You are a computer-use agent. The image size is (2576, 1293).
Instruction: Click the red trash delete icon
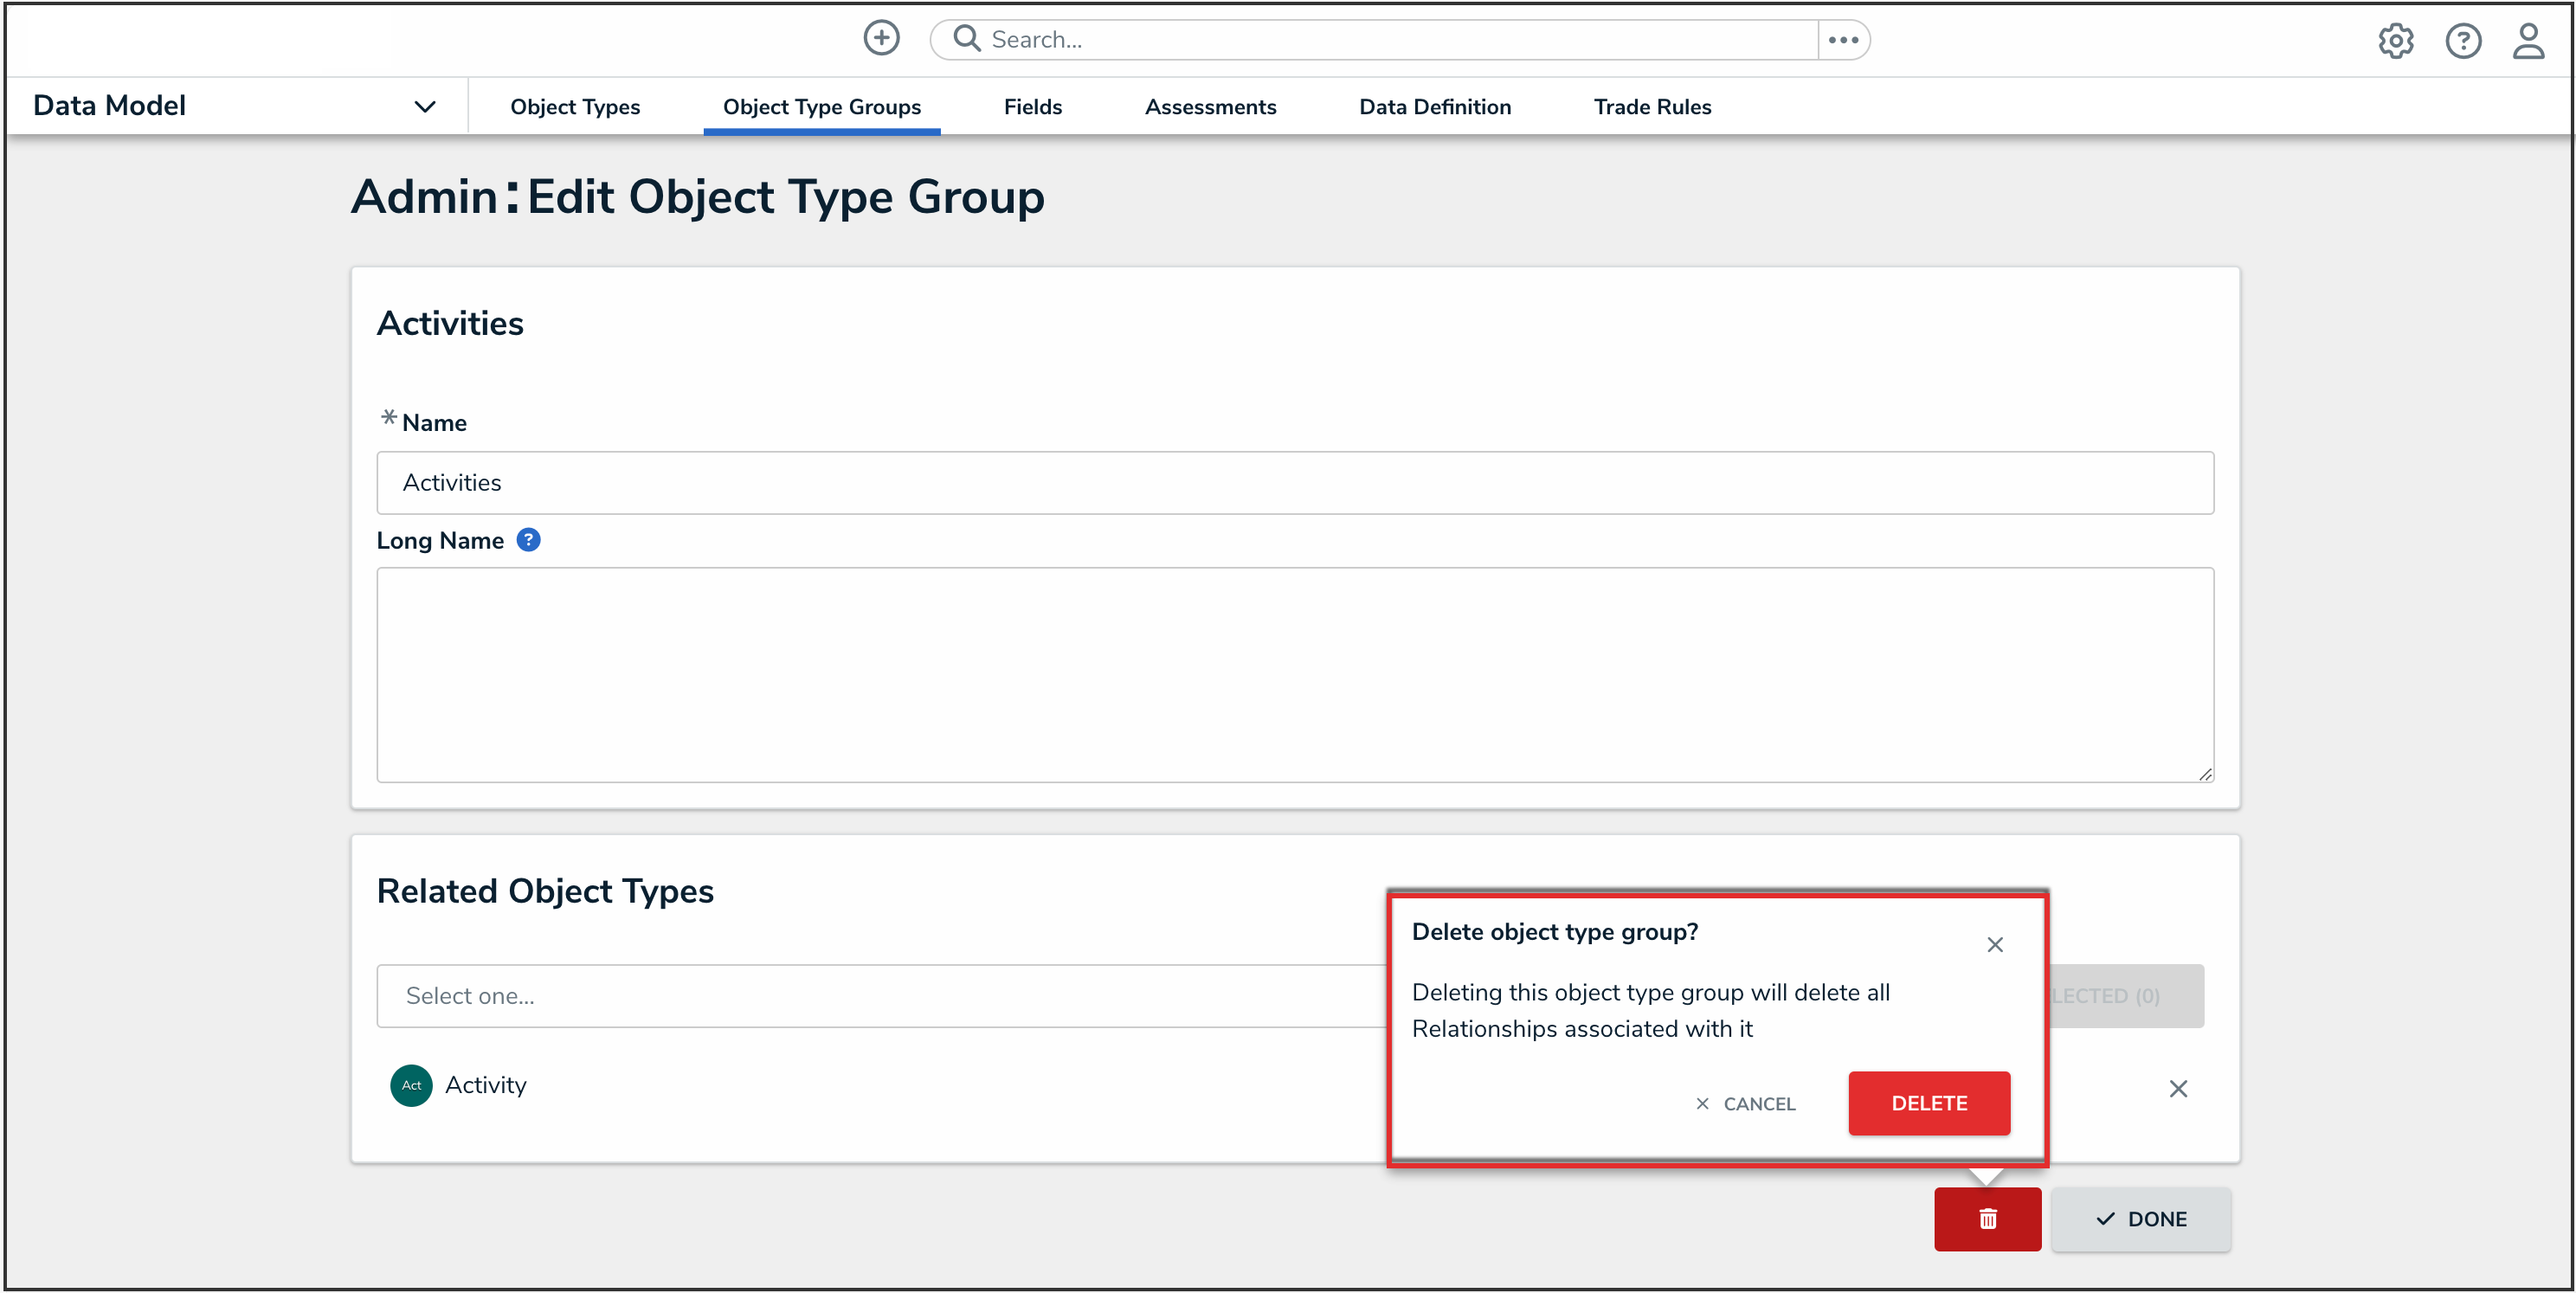(x=1987, y=1218)
